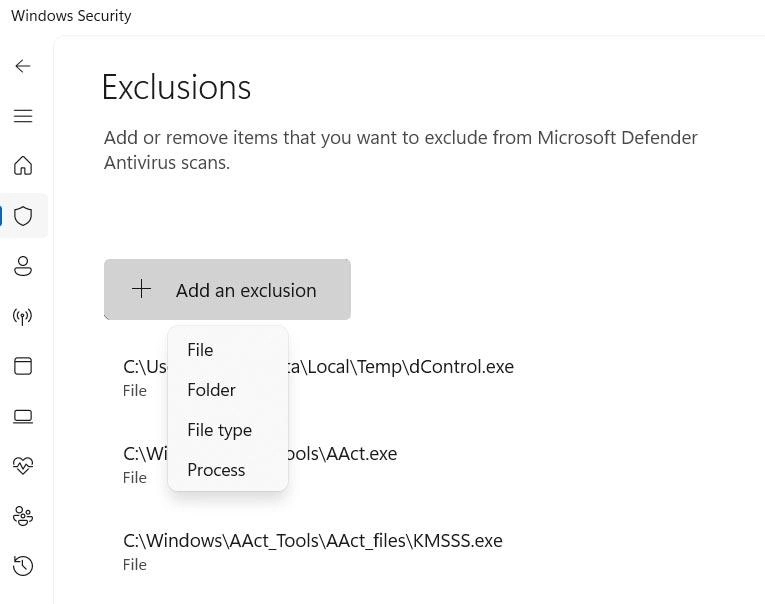
Task: Open Protection history clock icon
Action: [x=23, y=566]
